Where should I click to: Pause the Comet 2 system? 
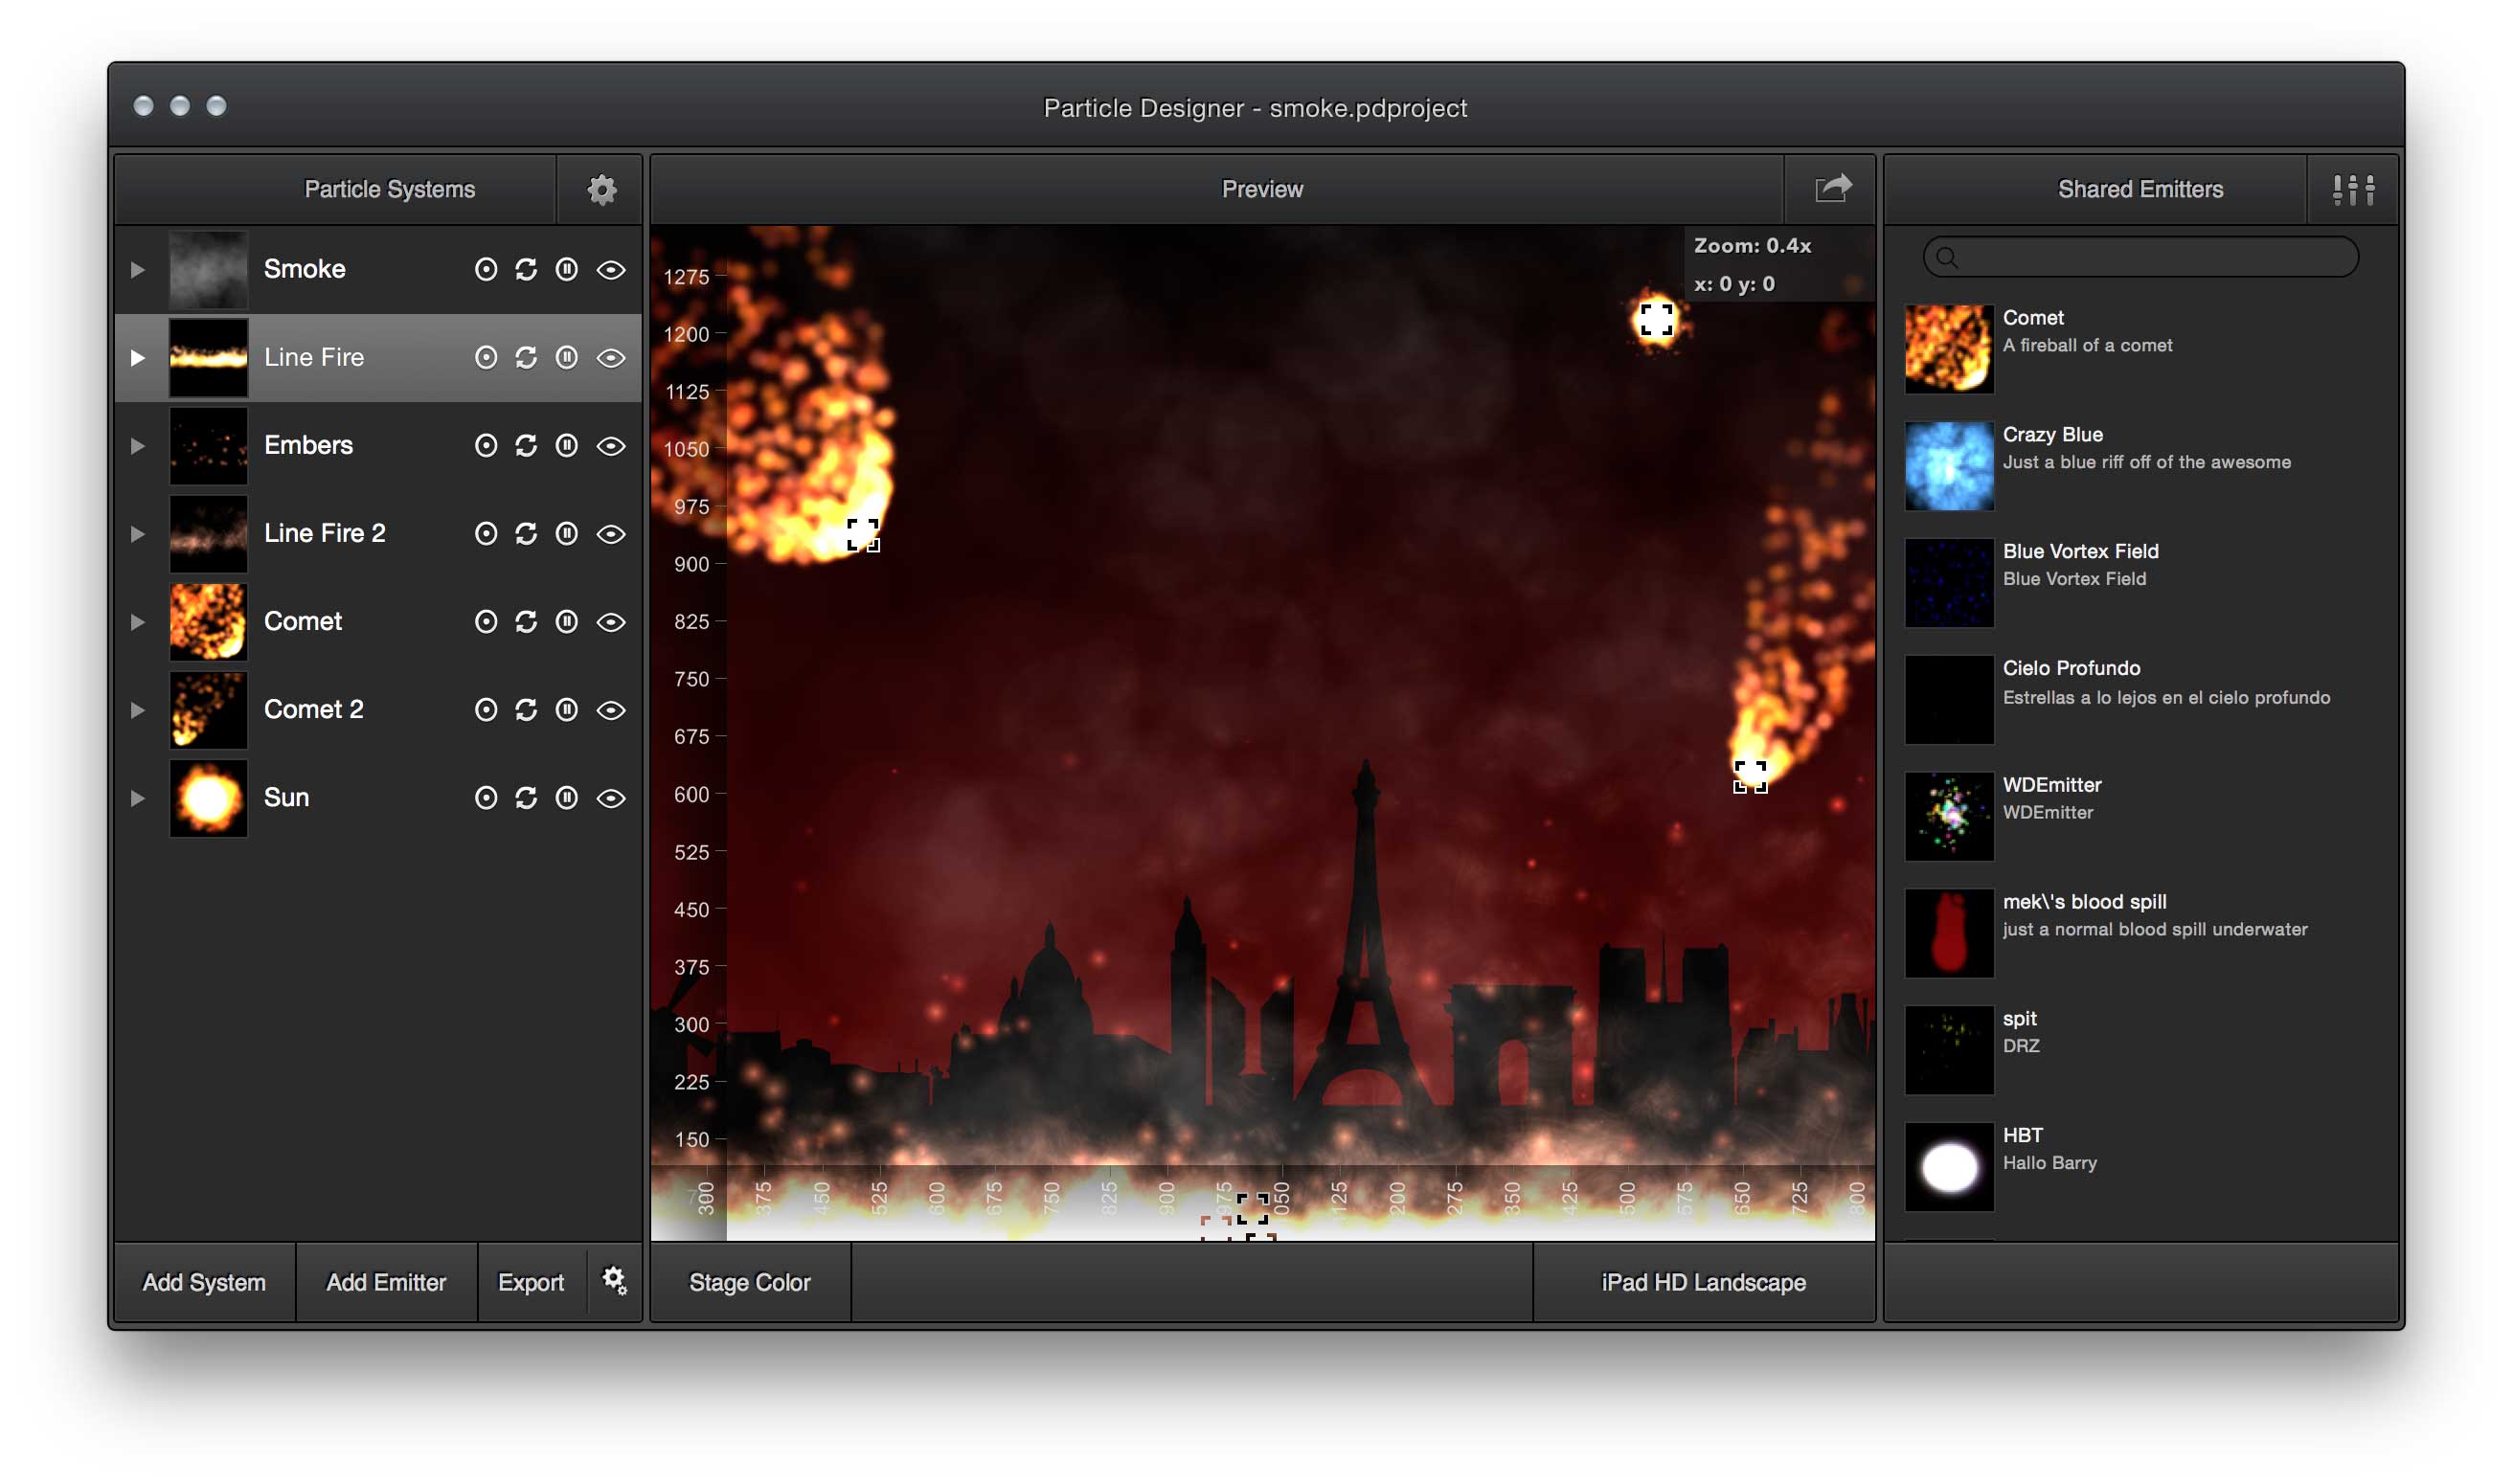566,709
